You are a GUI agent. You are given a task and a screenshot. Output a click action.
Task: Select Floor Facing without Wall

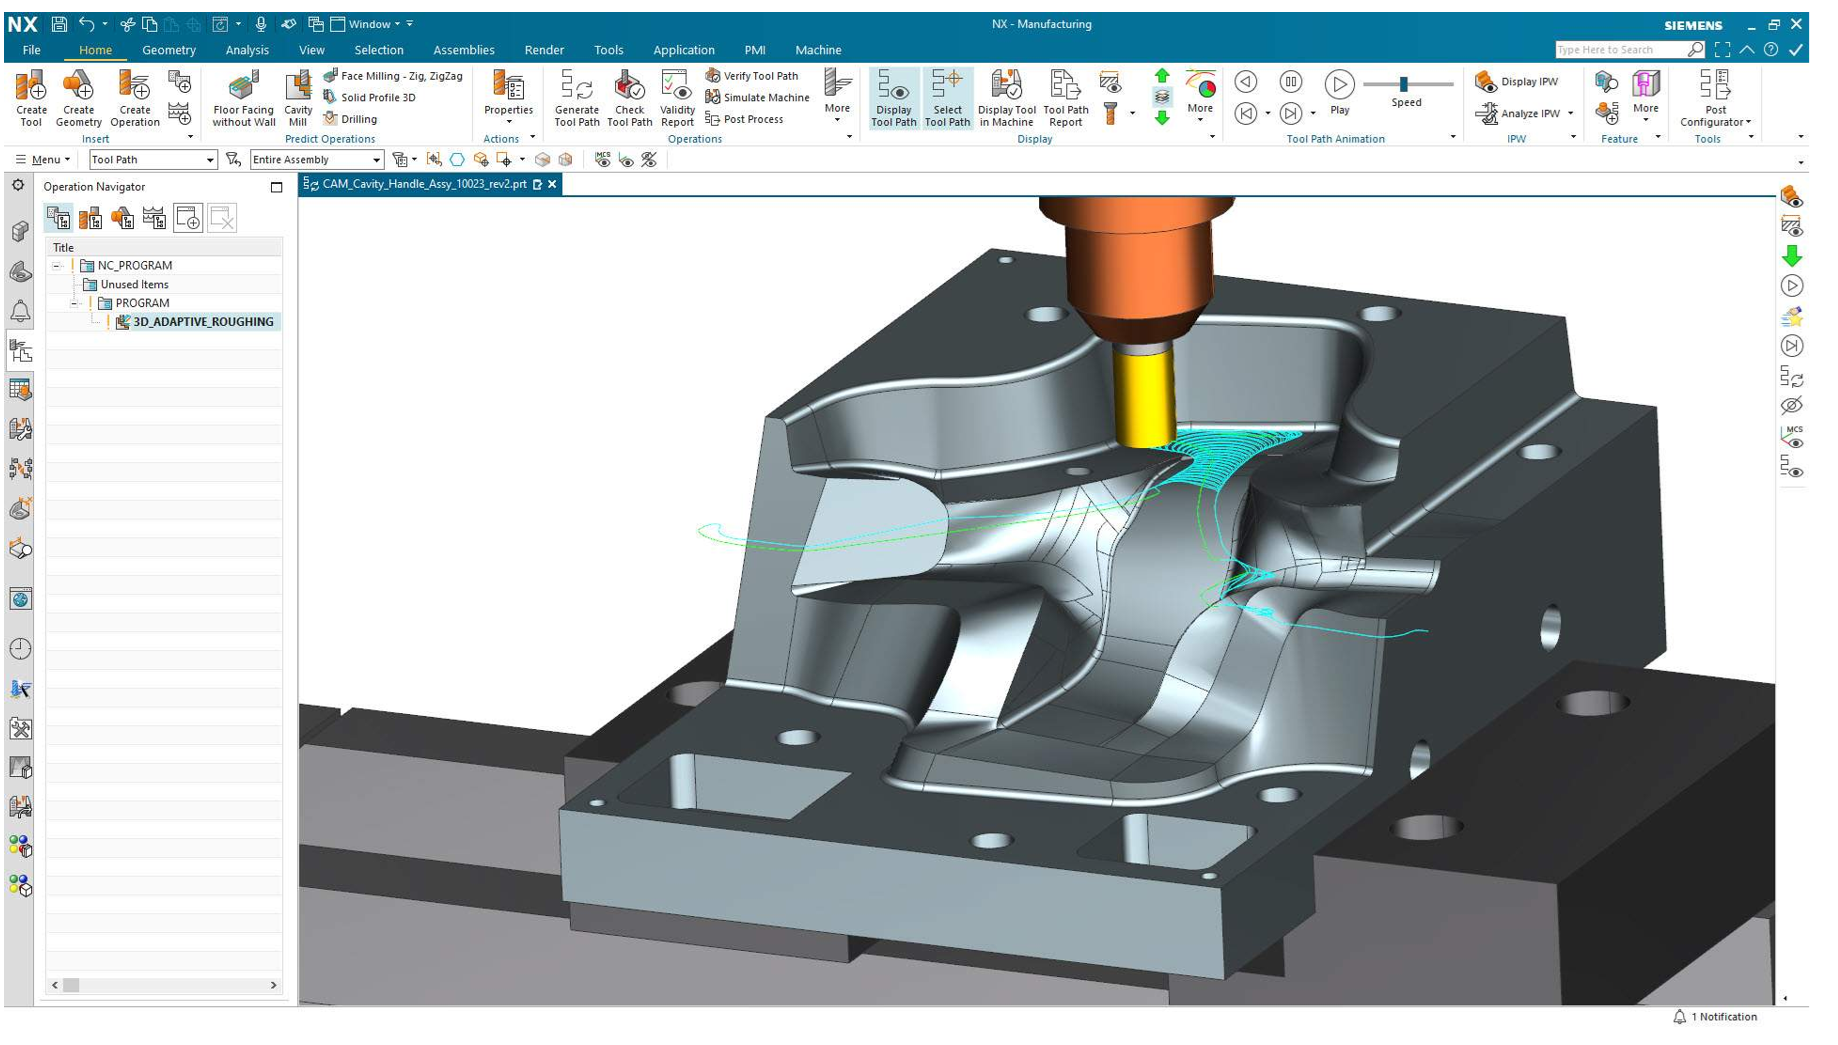click(243, 98)
